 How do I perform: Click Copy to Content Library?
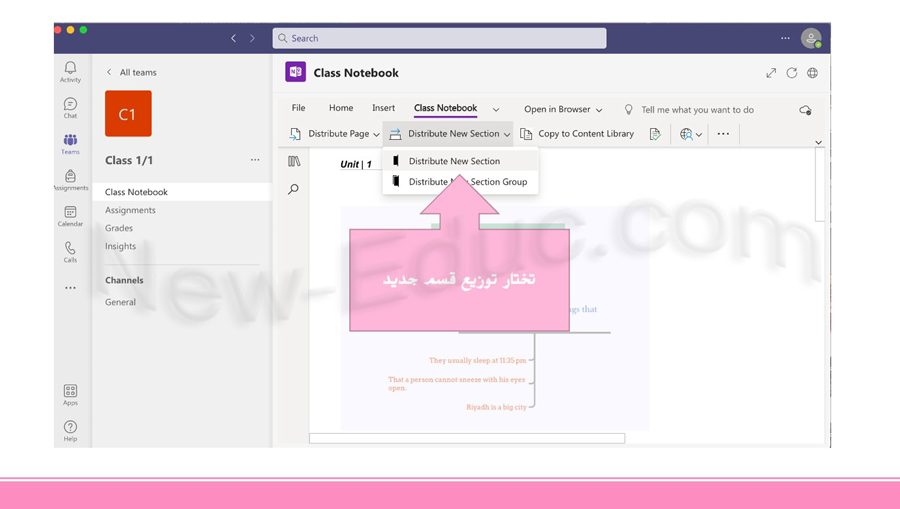point(577,134)
